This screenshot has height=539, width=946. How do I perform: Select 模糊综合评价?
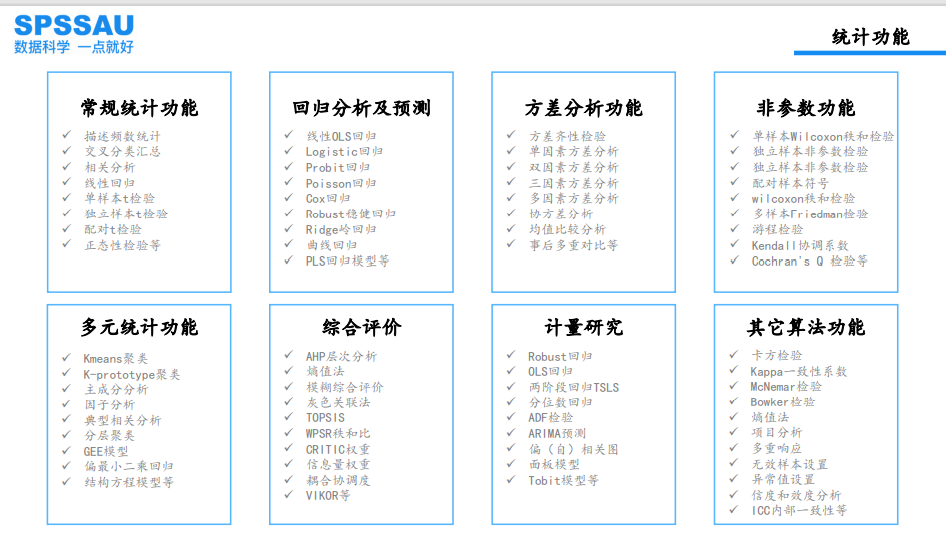tap(344, 387)
